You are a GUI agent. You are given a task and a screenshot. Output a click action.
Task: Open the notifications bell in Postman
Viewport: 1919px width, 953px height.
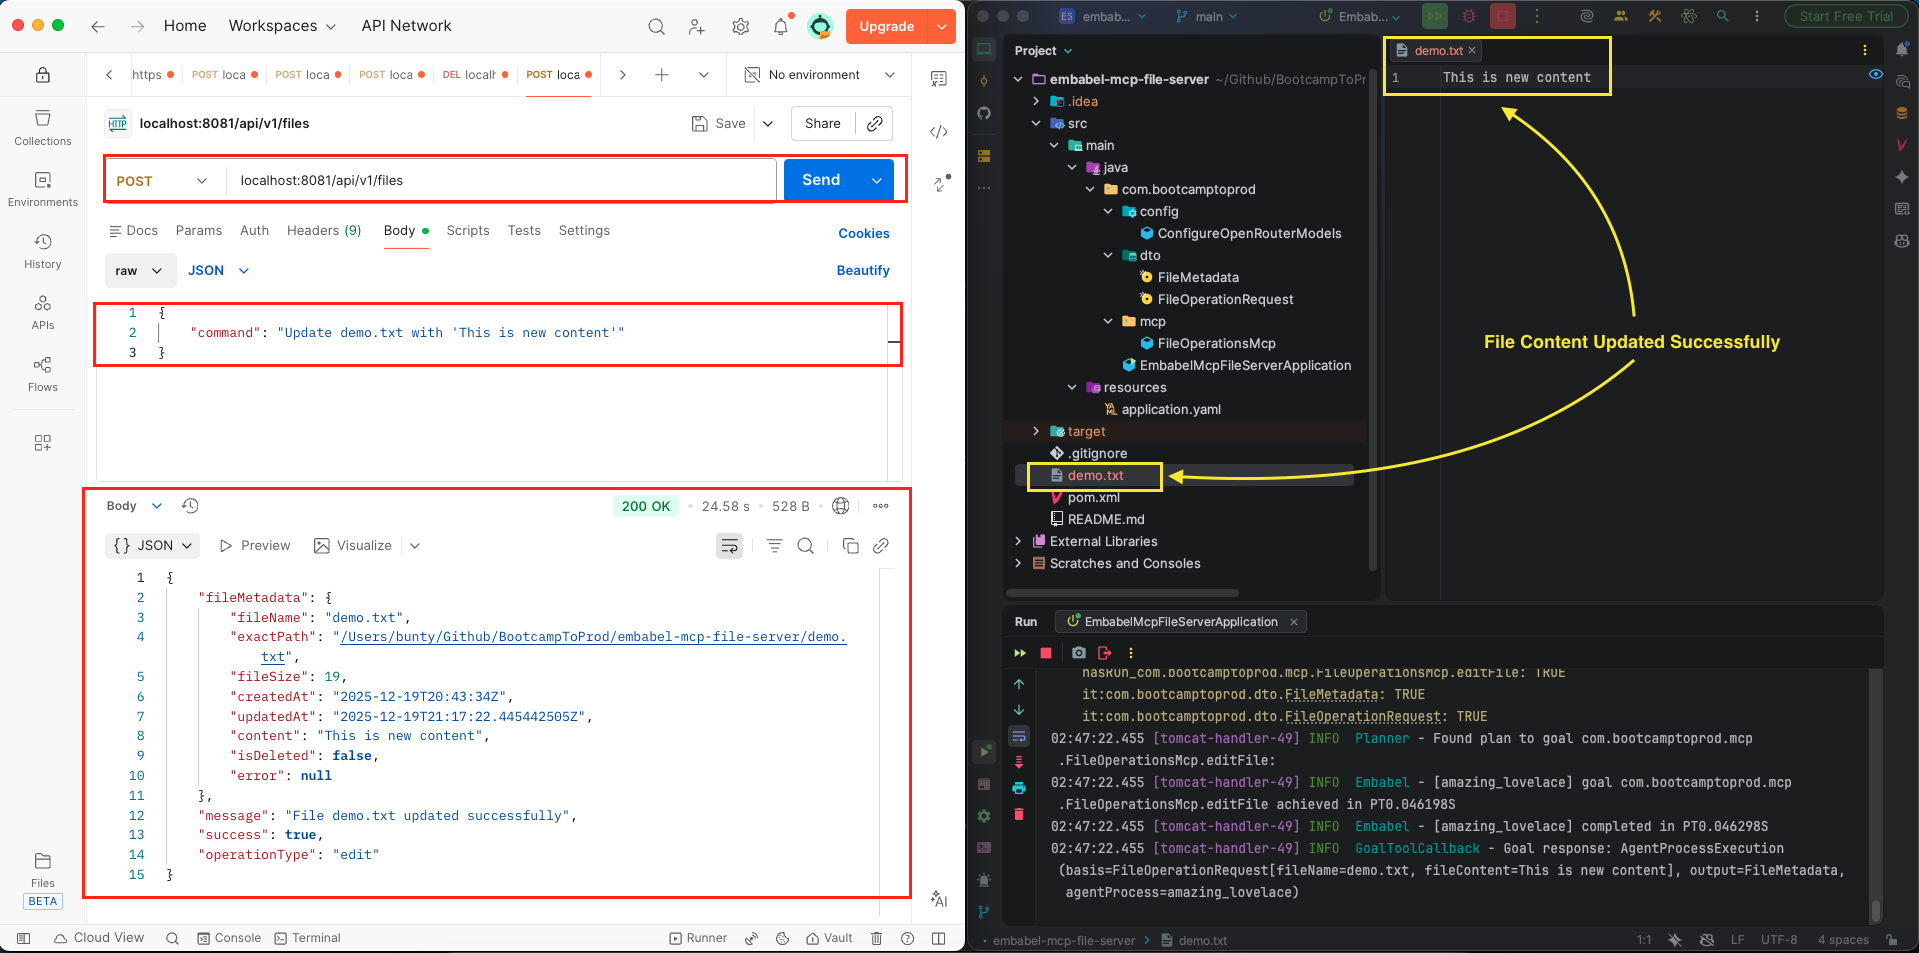tap(781, 27)
